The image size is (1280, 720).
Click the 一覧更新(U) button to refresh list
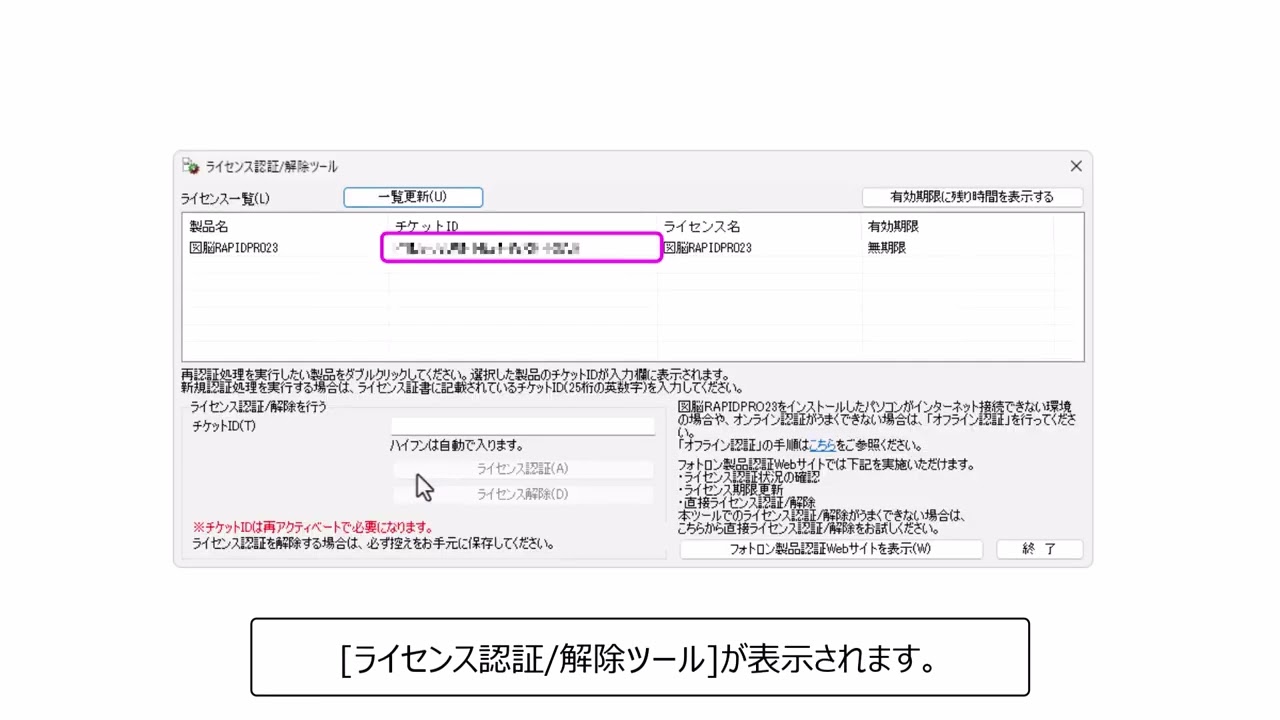click(413, 197)
